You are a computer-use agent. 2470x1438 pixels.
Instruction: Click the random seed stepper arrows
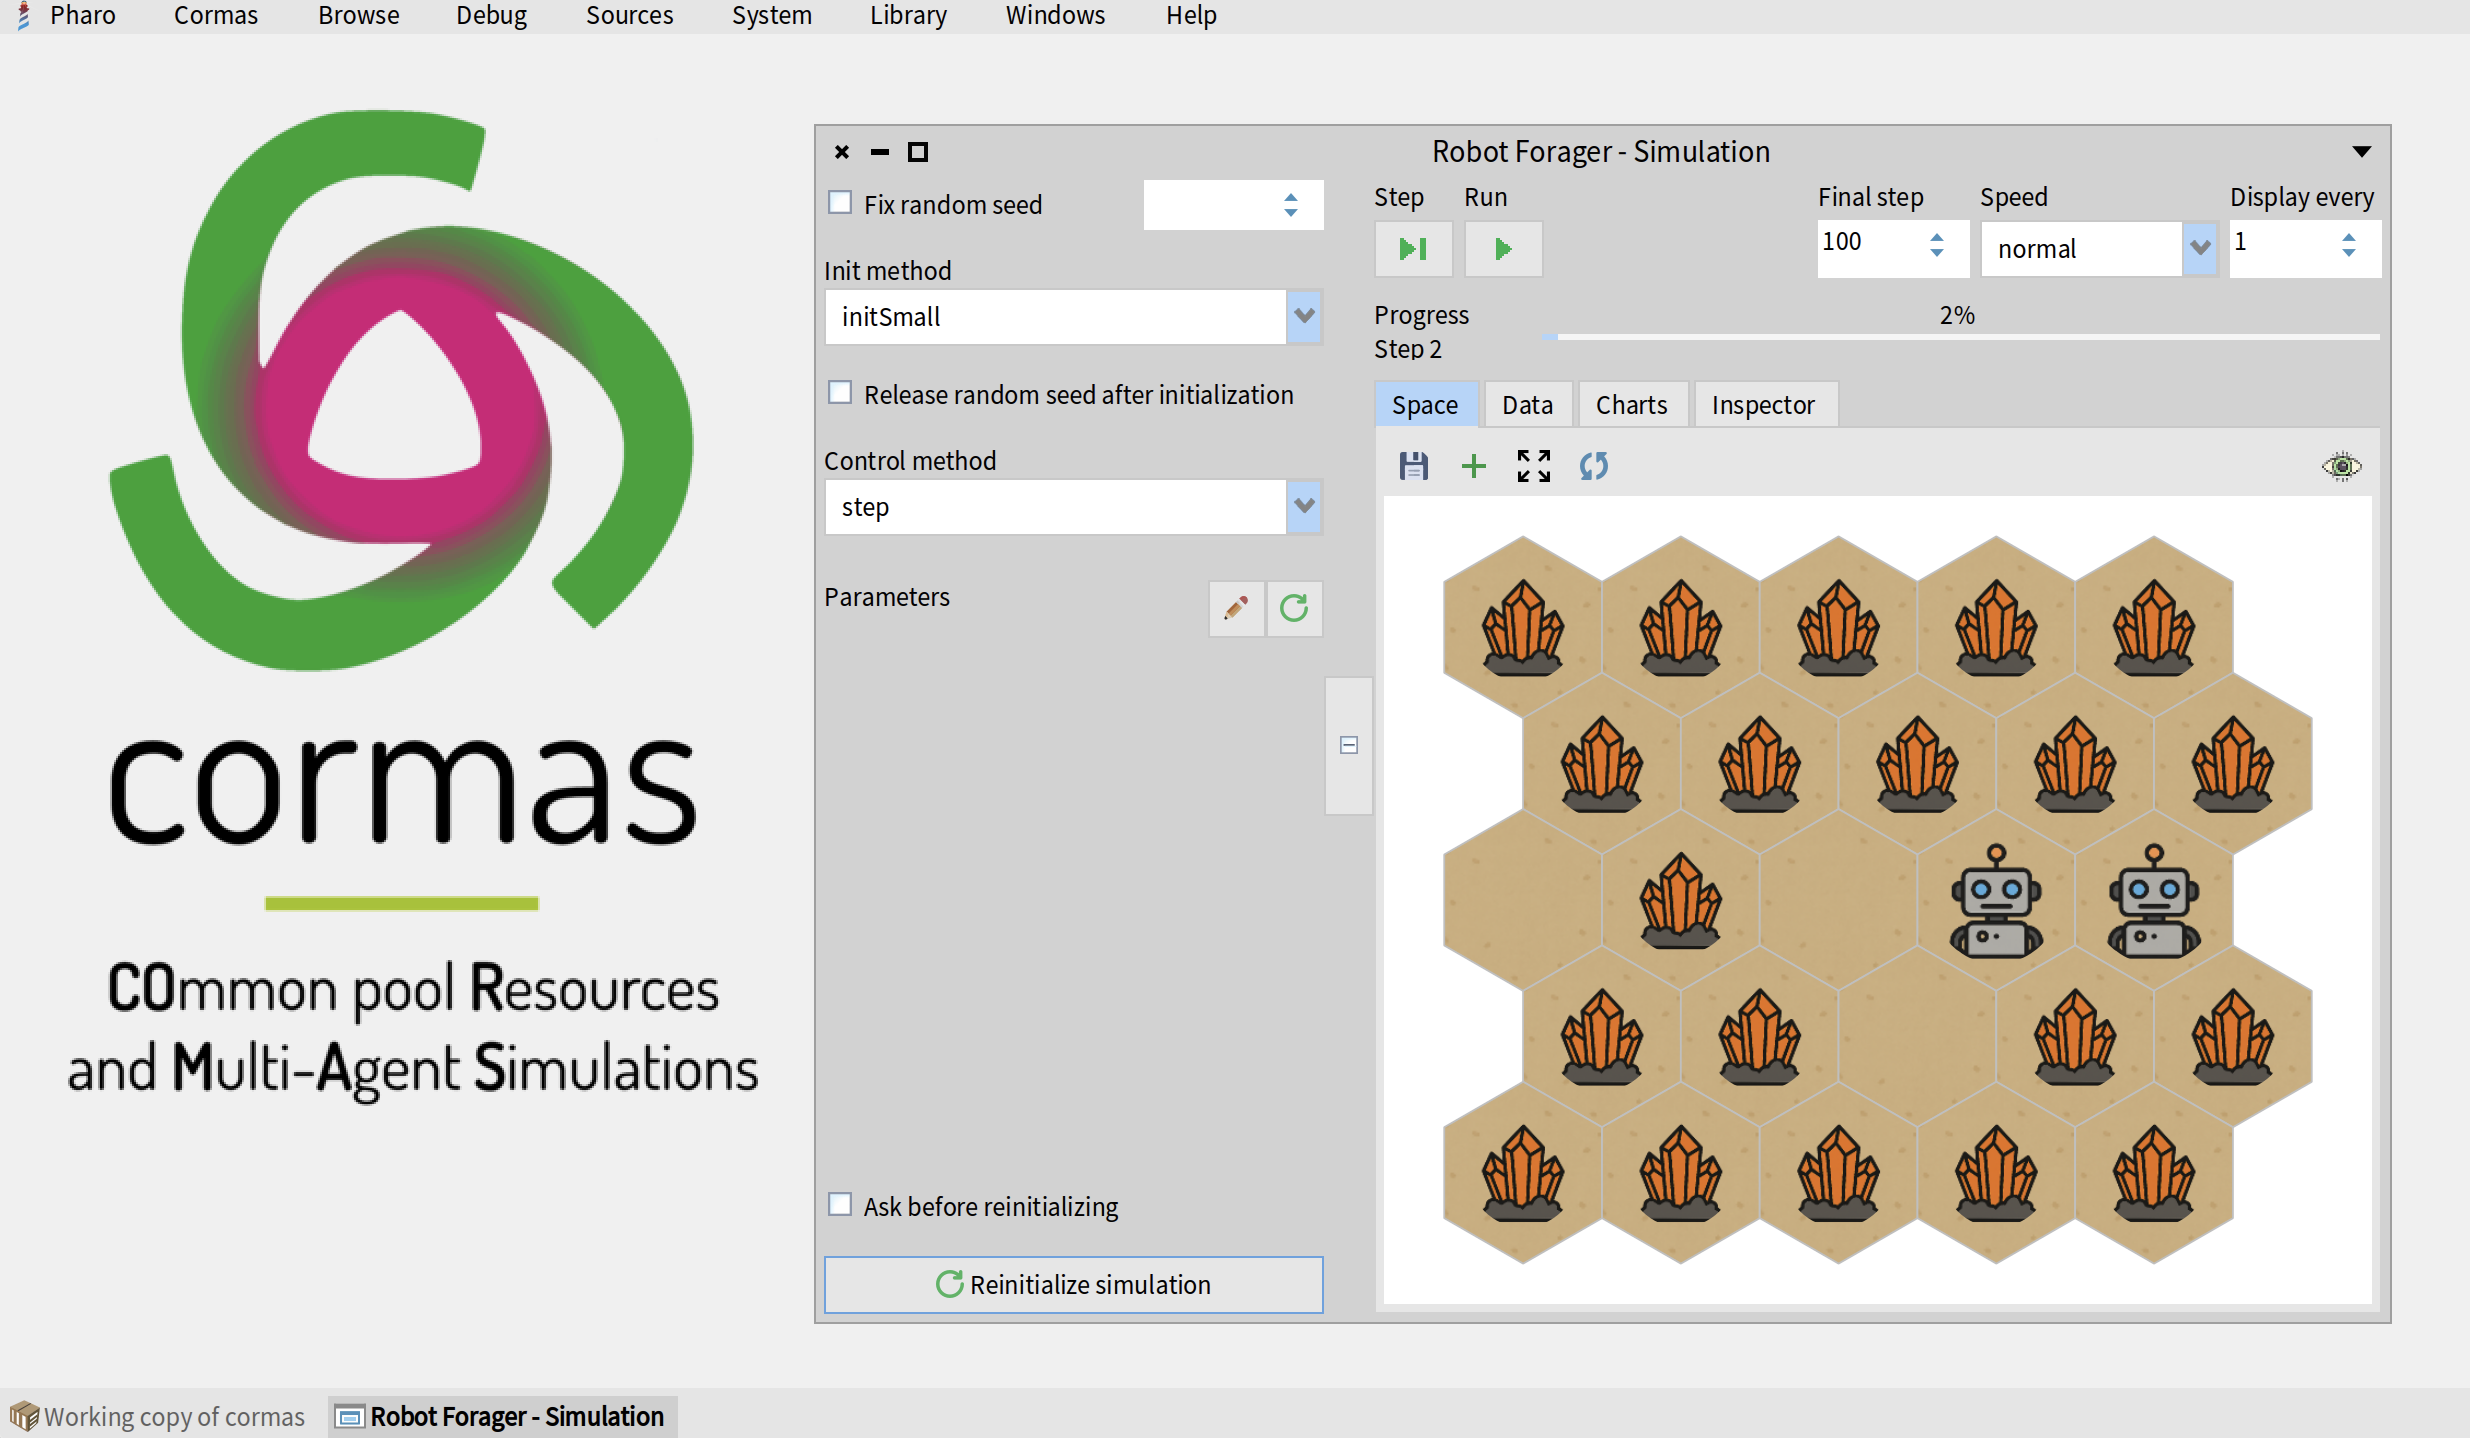click(1290, 205)
